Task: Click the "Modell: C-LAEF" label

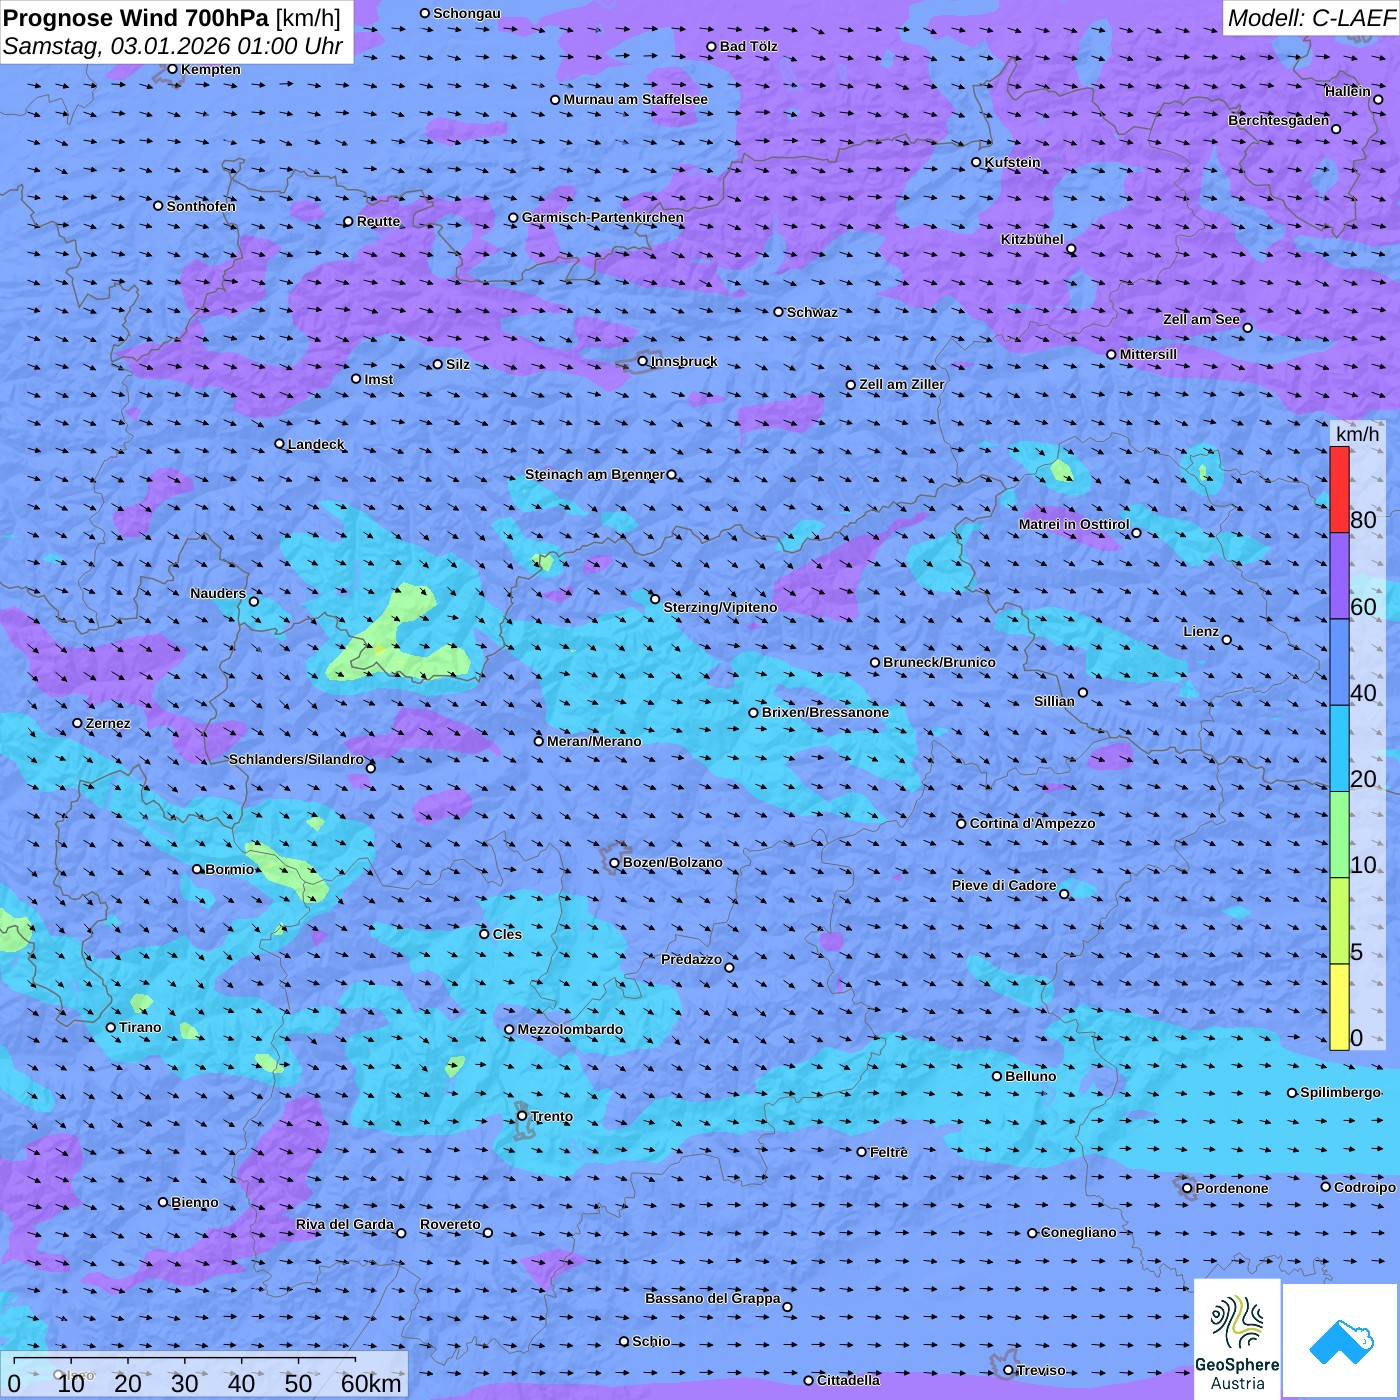Action: [1311, 18]
